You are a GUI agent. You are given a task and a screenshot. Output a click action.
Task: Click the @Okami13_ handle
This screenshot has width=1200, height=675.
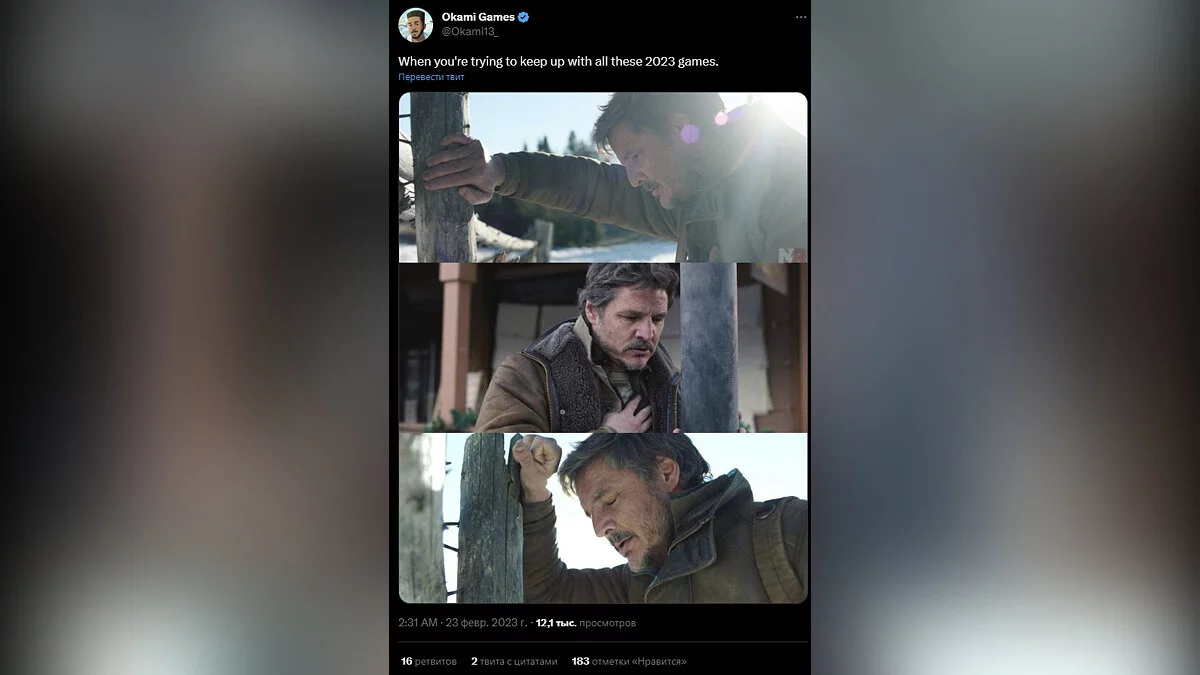coord(470,32)
